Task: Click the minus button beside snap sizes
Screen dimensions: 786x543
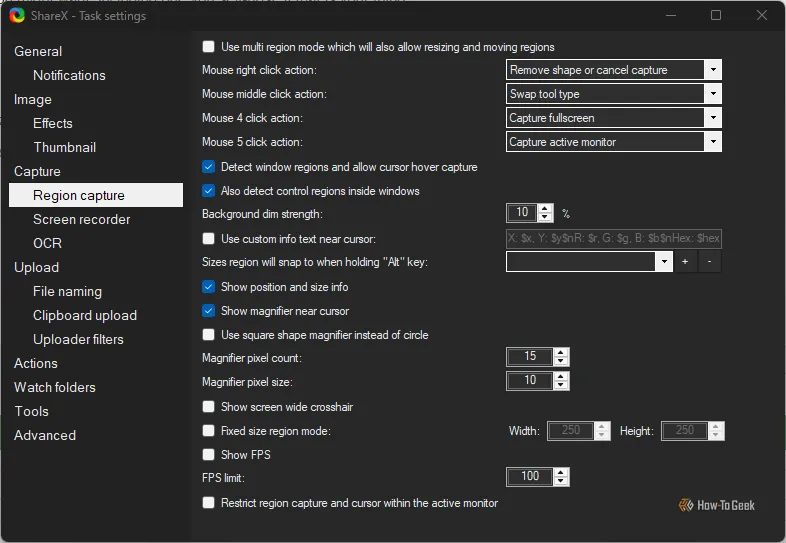Action: coord(709,261)
